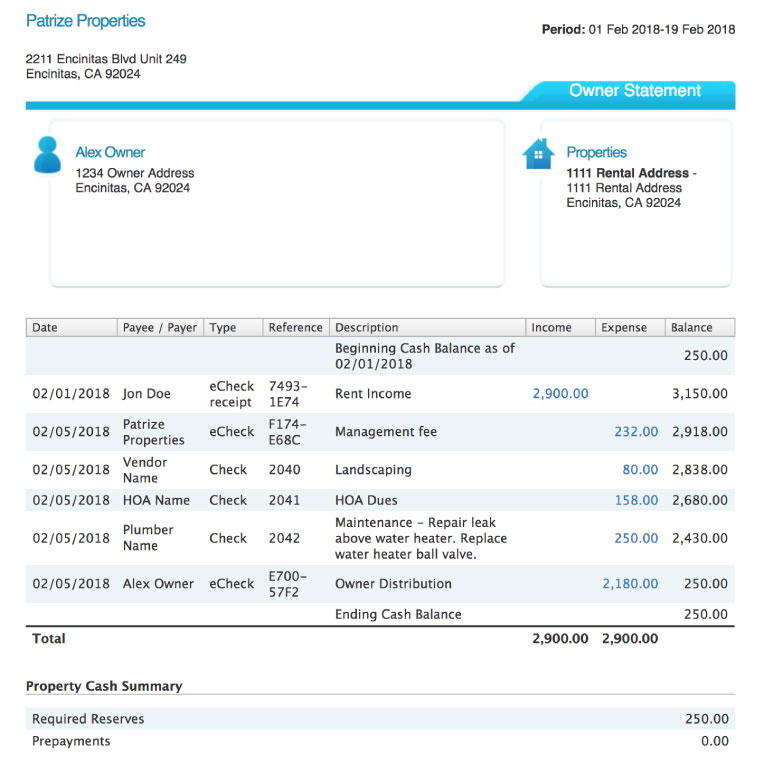Open the 80.00 landscaping expense
The width and height of the screenshot is (761, 775).
[640, 470]
